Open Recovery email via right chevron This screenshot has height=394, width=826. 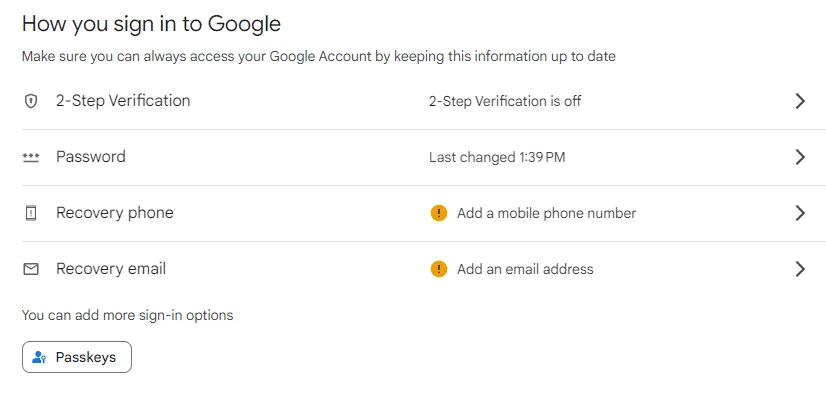click(800, 269)
